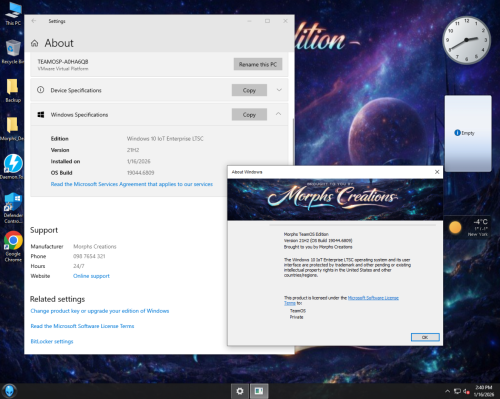This screenshot has height=399, width=500.
Task: Click Settings back arrow
Action: pyautogui.click(x=34, y=21)
